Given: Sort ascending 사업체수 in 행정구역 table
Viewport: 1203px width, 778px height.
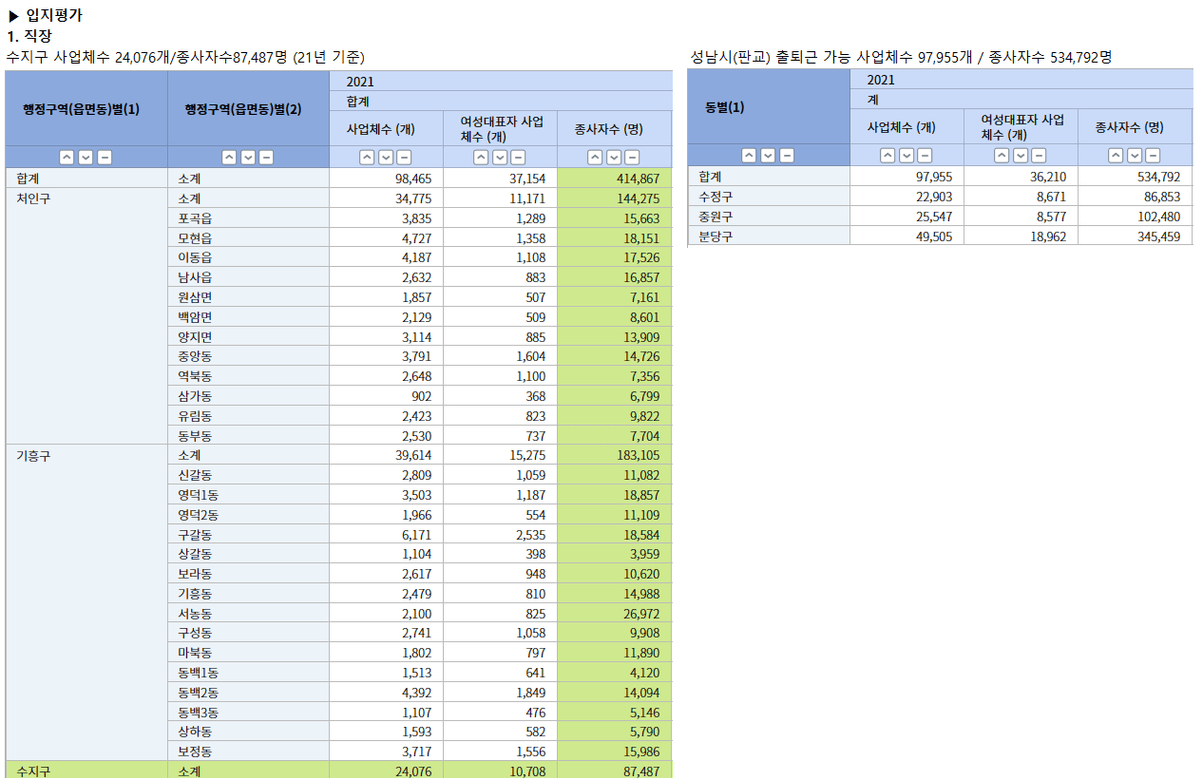Looking at the screenshot, I should coord(366,157).
